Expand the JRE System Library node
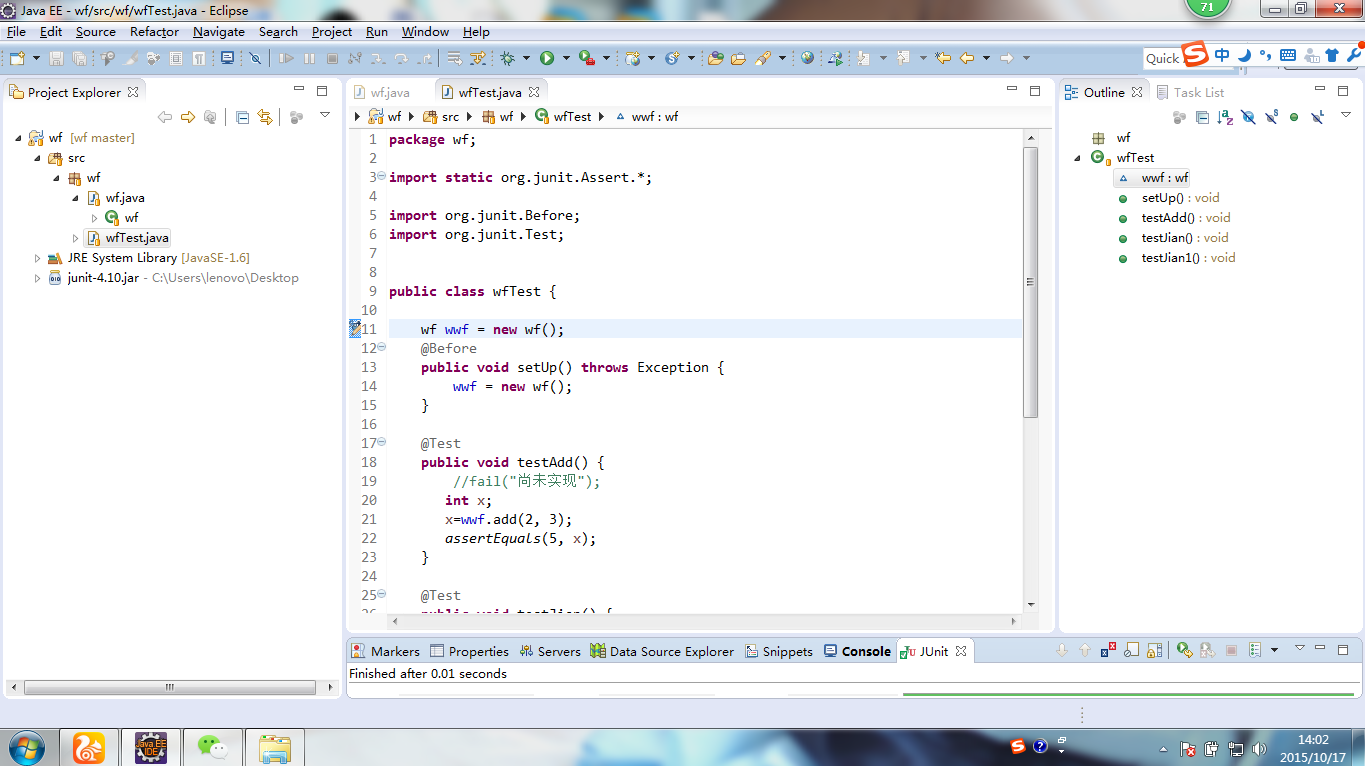The height and width of the screenshot is (766, 1365). [x=38, y=258]
